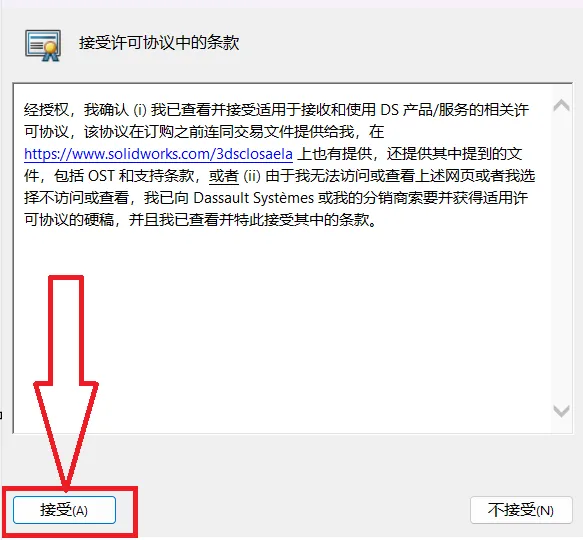The height and width of the screenshot is (540, 583).
Task: Decline the license with 不接受(N) button
Action: pyautogui.click(x=521, y=510)
